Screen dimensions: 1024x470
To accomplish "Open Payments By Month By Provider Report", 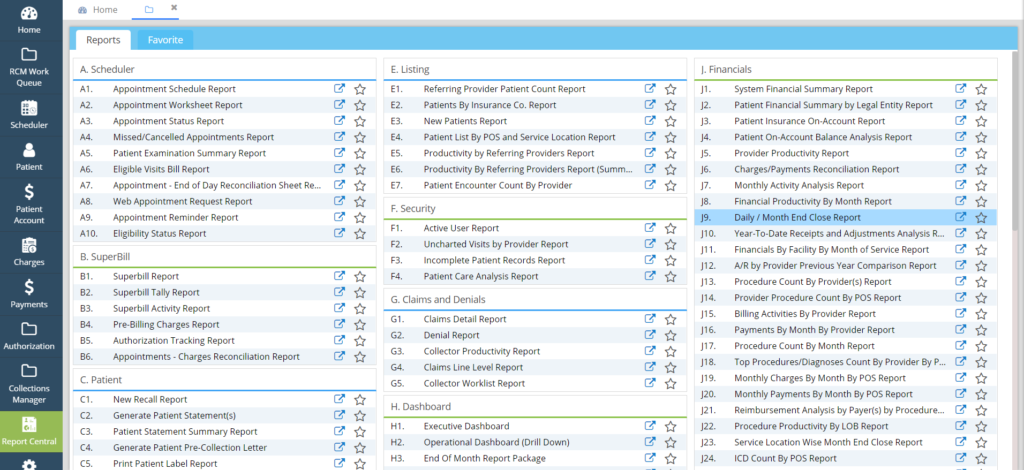I will 814,330.
